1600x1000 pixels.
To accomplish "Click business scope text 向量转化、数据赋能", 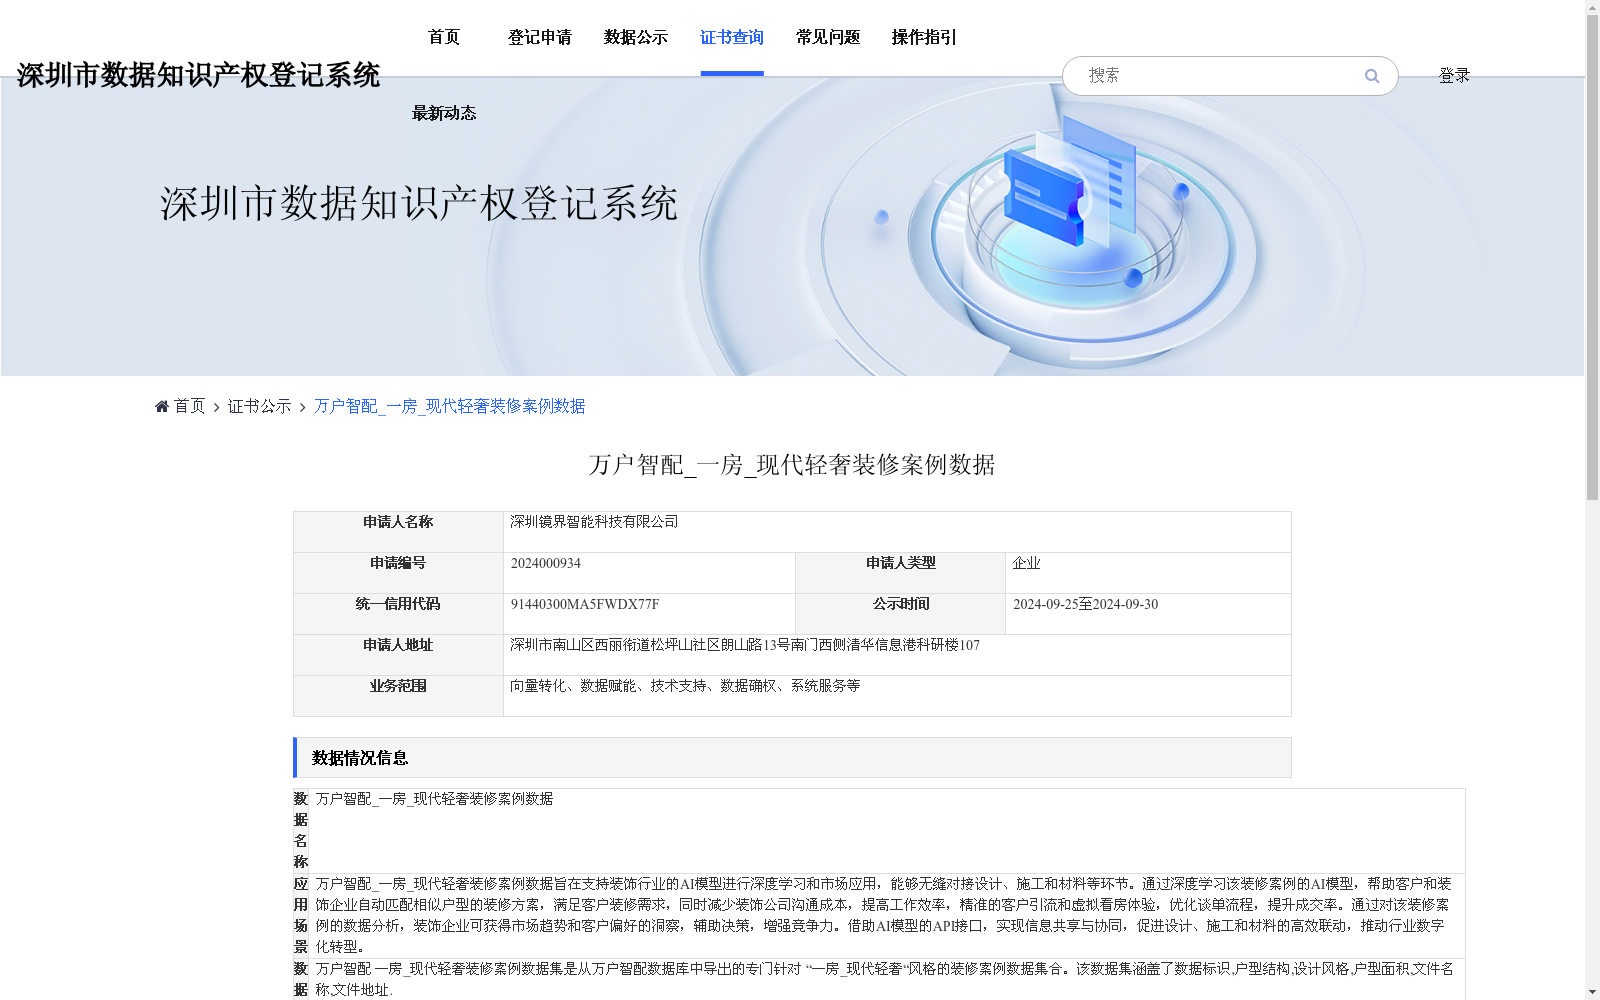I will (685, 686).
